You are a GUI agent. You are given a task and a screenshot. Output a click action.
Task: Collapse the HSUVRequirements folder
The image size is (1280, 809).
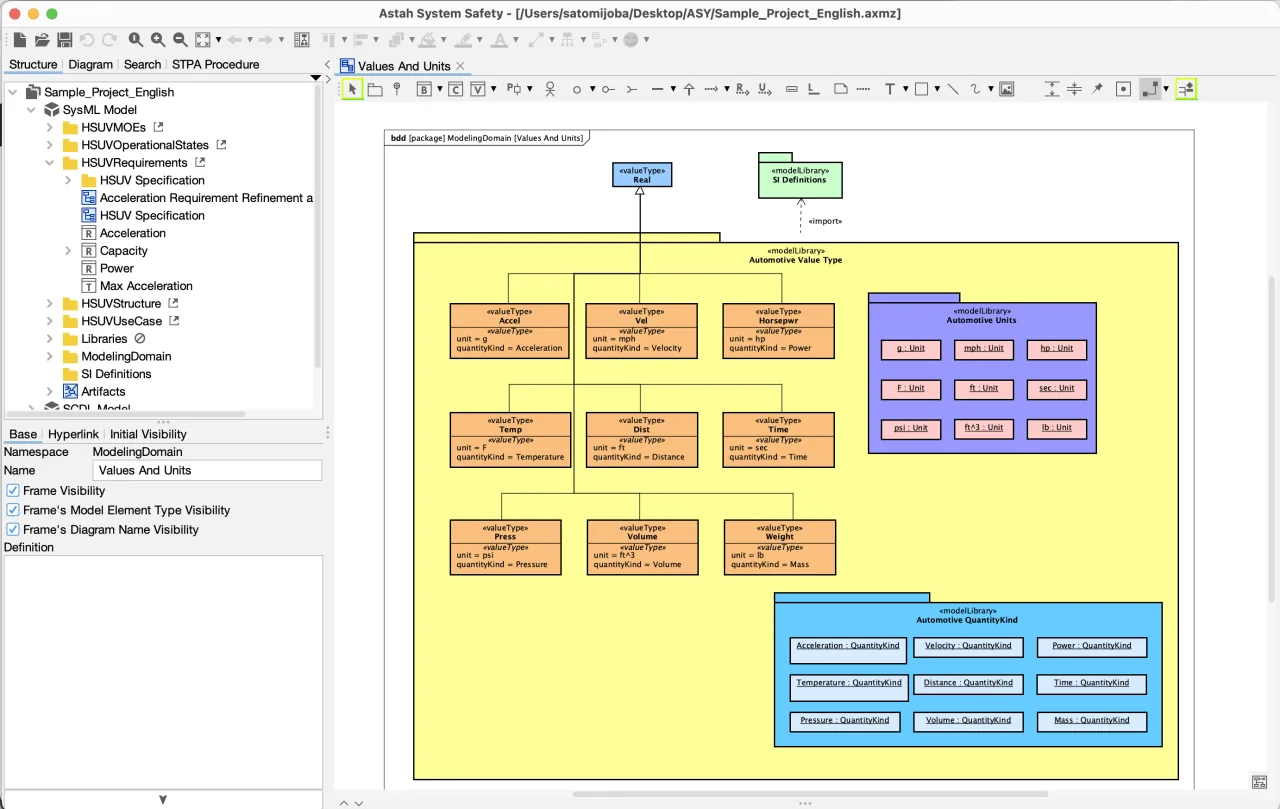50,162
